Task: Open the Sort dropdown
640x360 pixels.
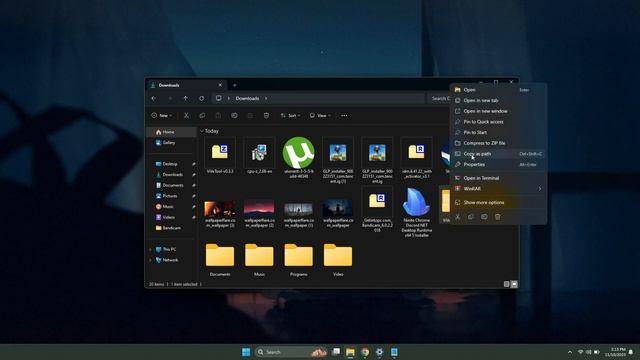Action: pyautogui.click(x=290, y=116)
